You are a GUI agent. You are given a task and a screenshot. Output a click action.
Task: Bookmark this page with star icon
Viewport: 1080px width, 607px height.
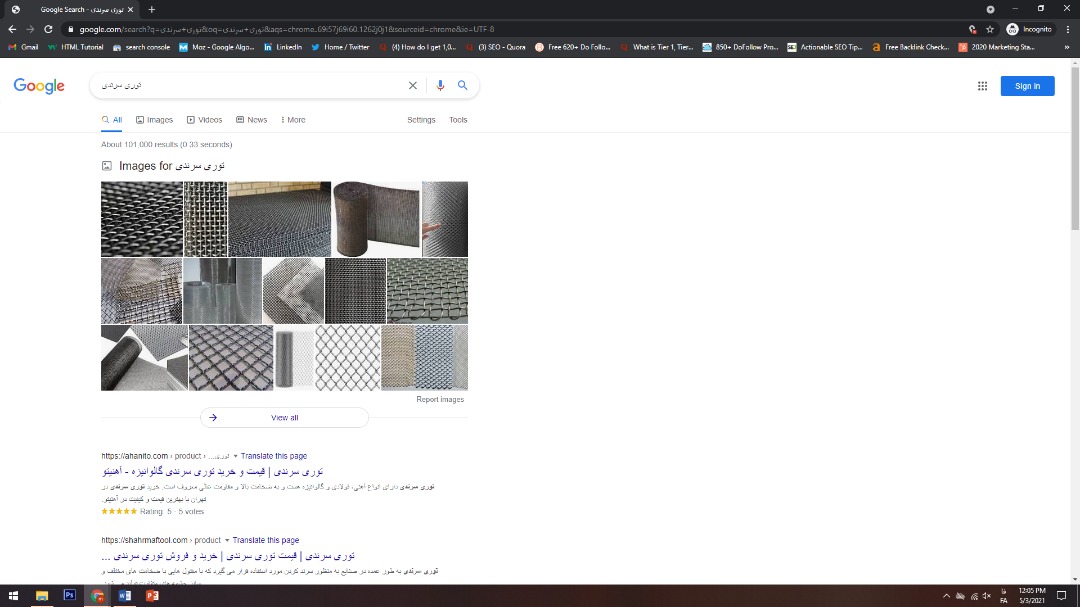click(990, 29)
